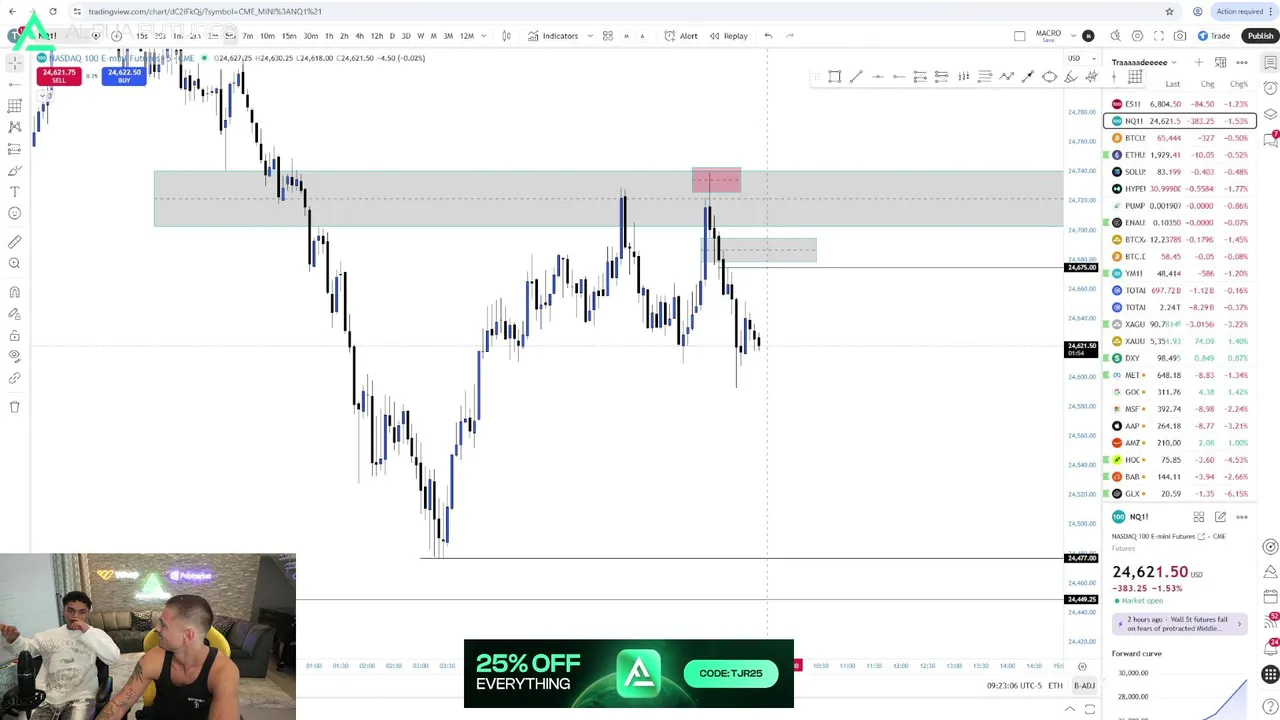Pick the ellipse shape tool in favorites bar

(1049, 77)
